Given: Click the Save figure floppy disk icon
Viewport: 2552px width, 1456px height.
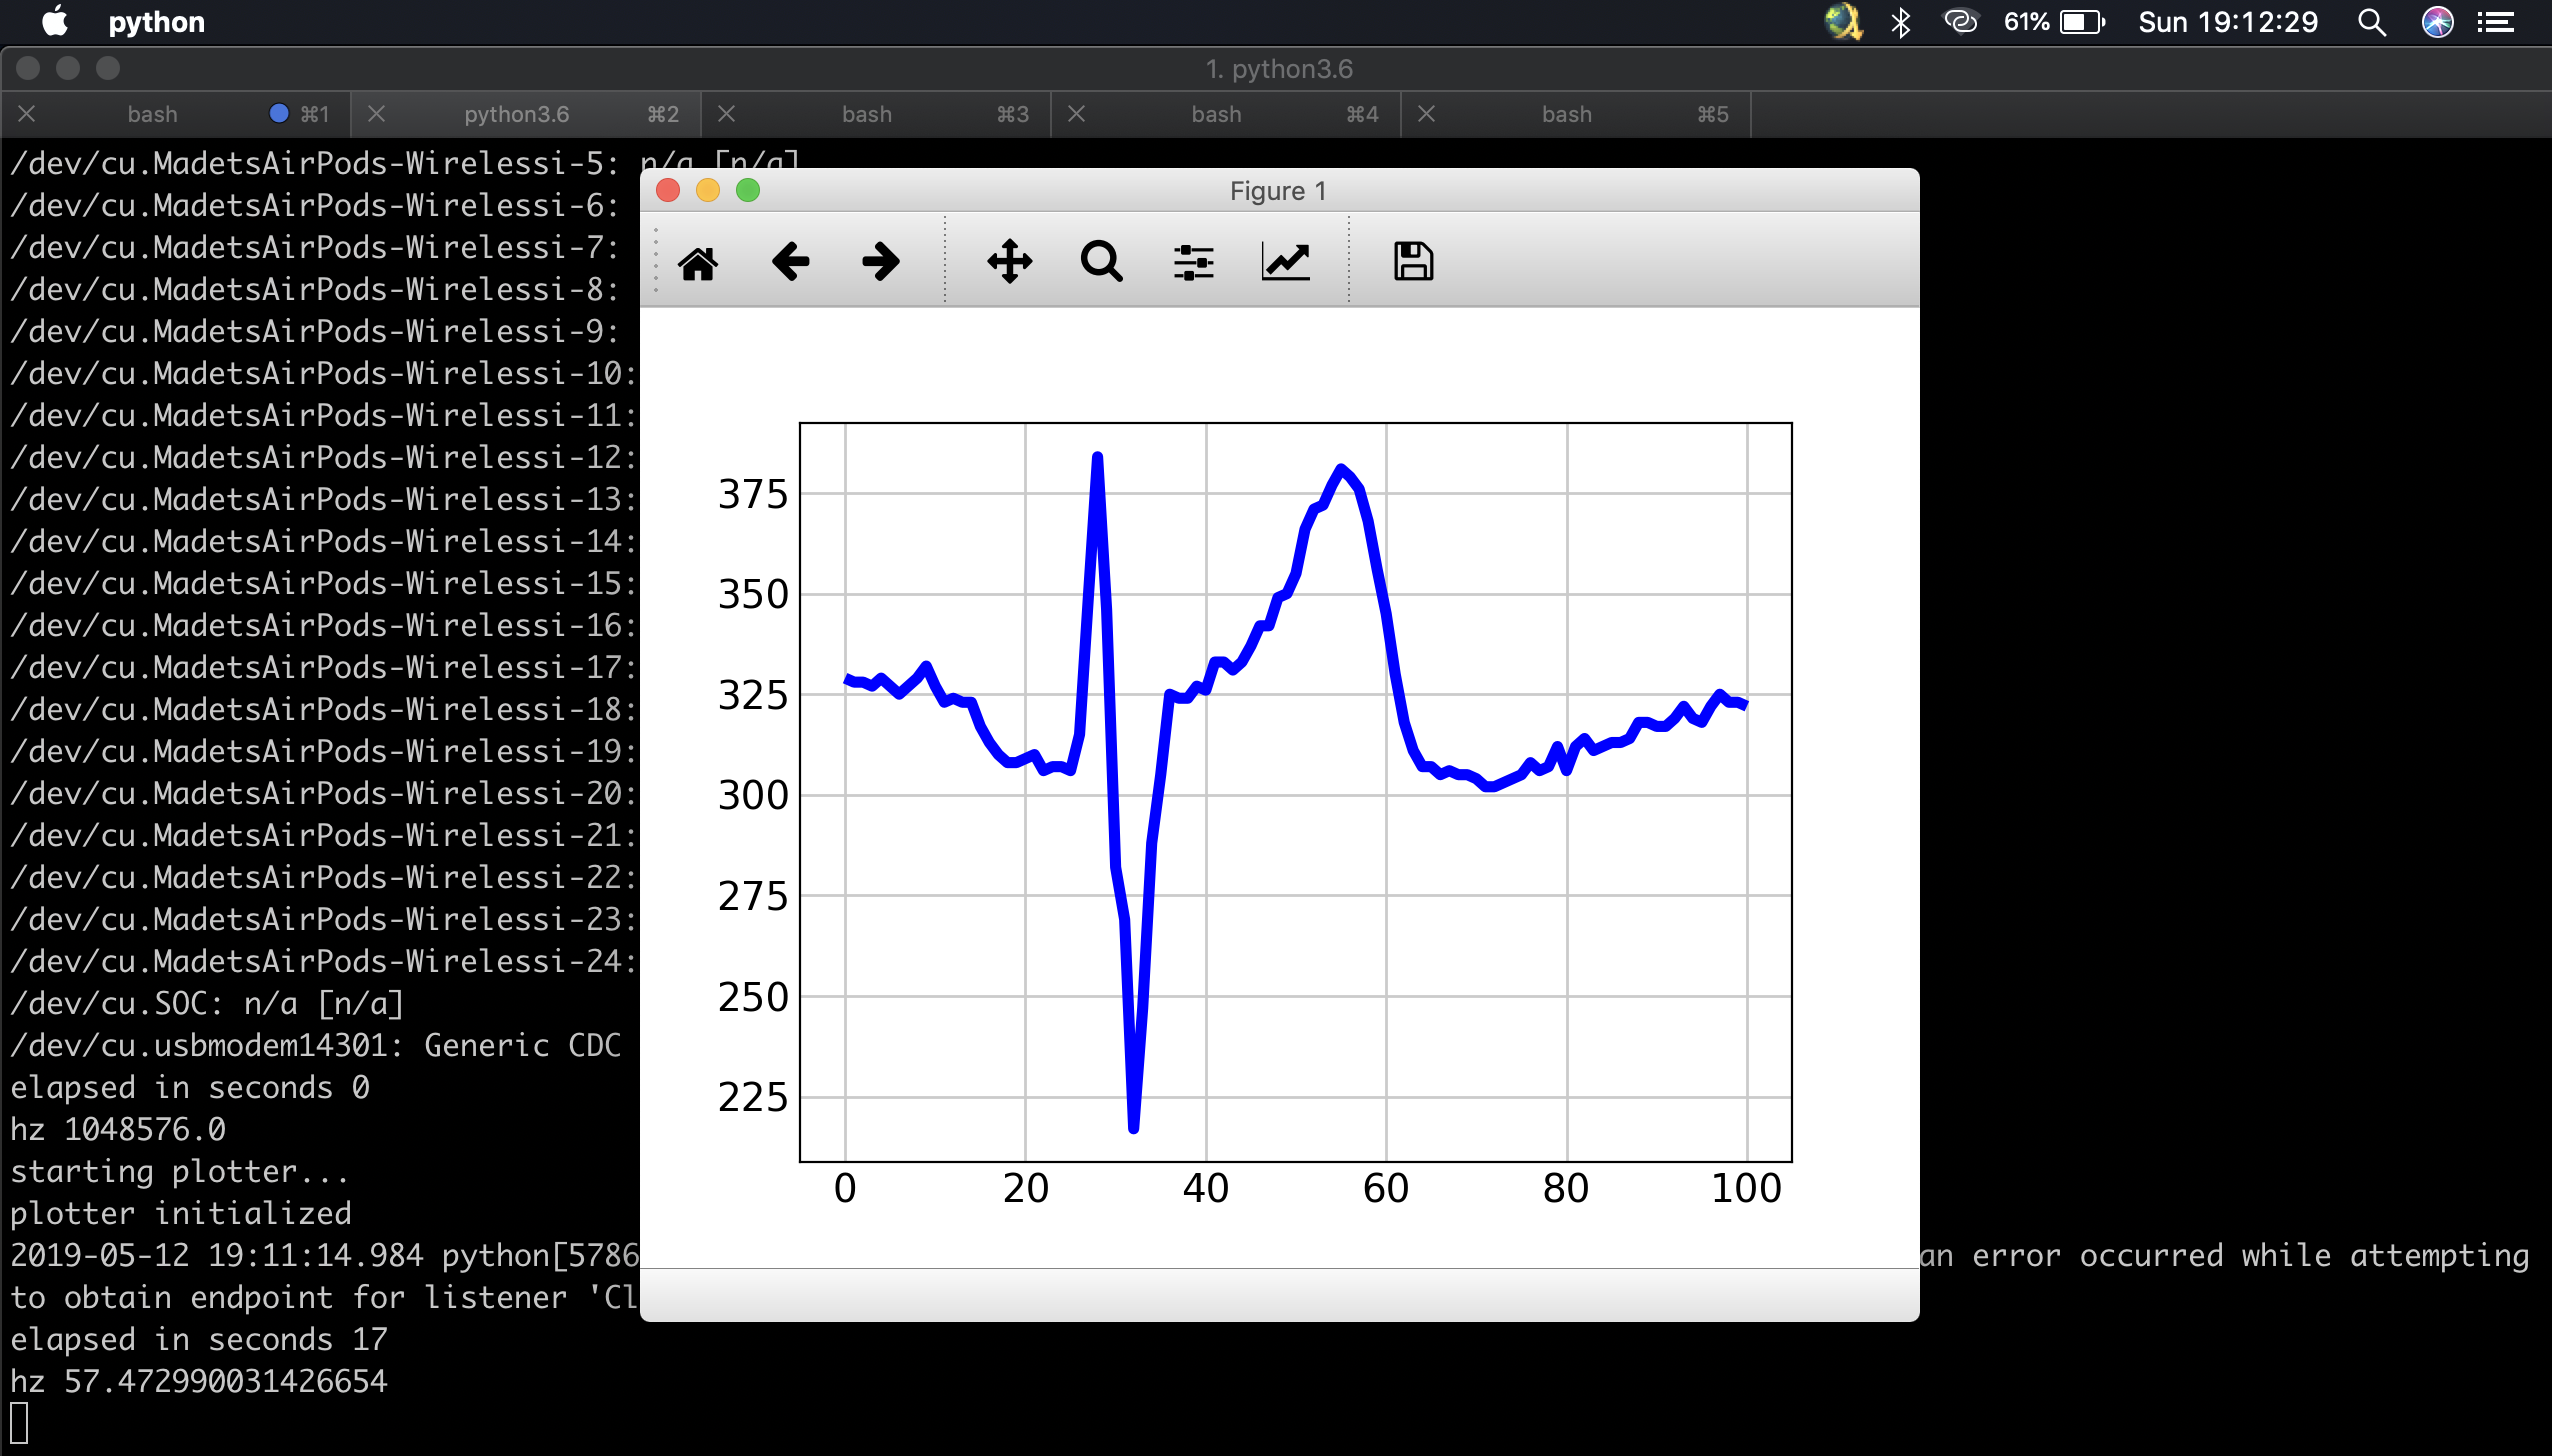Looking at the screenshot, I should (x=1413, y=262).
